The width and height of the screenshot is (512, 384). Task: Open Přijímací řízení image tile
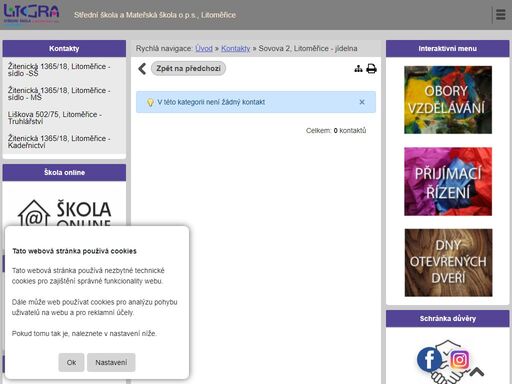pos(448,181)
